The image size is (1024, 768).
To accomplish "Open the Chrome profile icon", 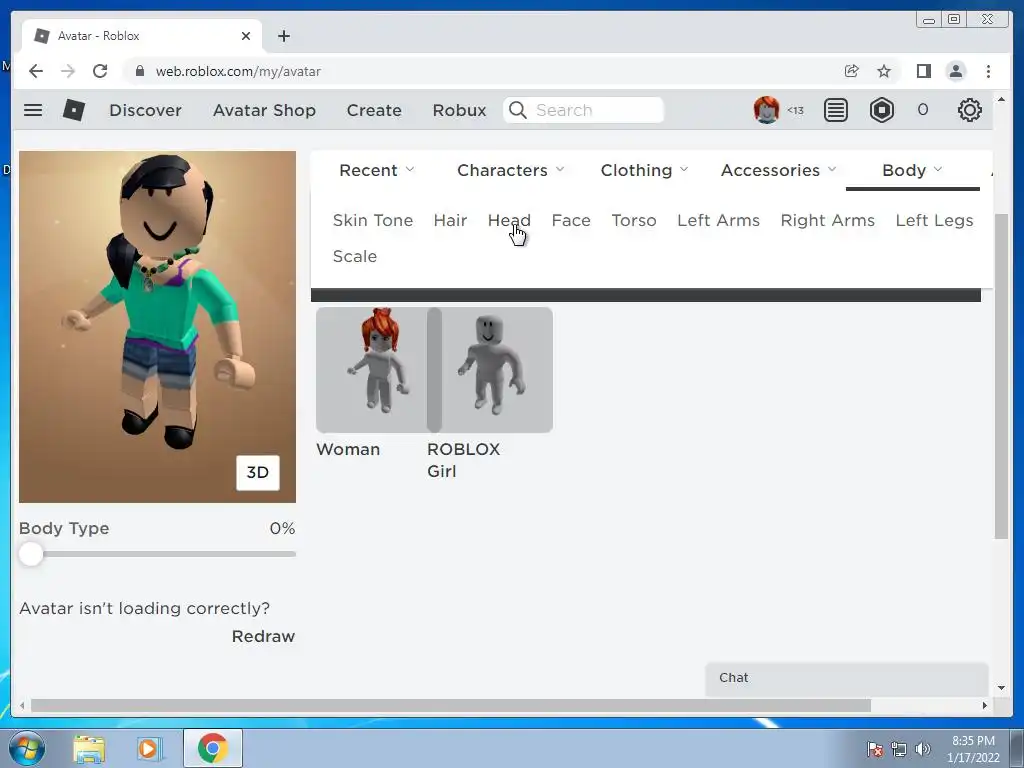I will pyautogui.click(x=955, y=71).
